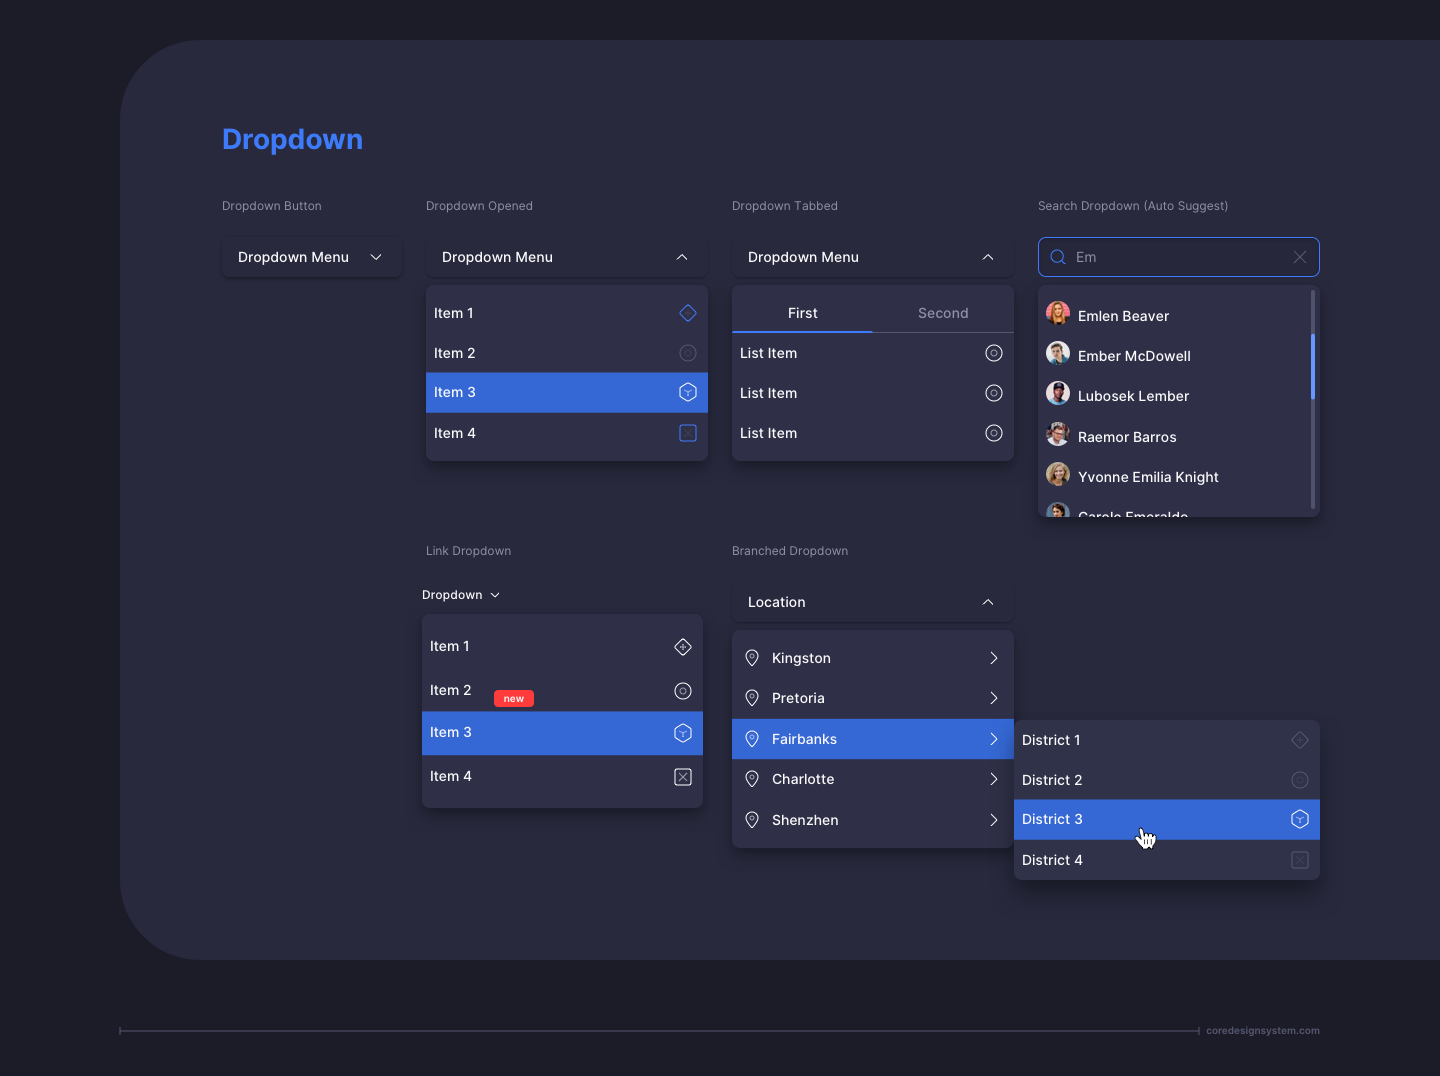
Task: Click location pin icon next to Fairbanks
Action: tap(752, 739)
